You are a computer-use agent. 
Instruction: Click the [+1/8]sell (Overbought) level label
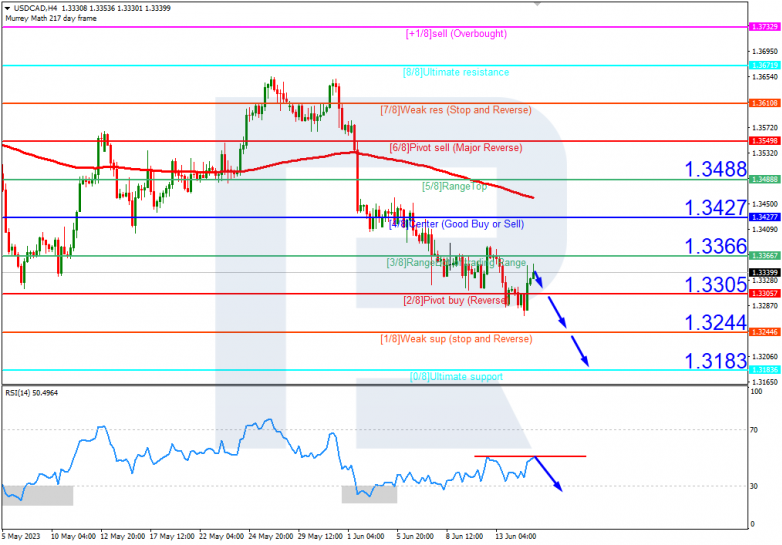pos(456,34)
